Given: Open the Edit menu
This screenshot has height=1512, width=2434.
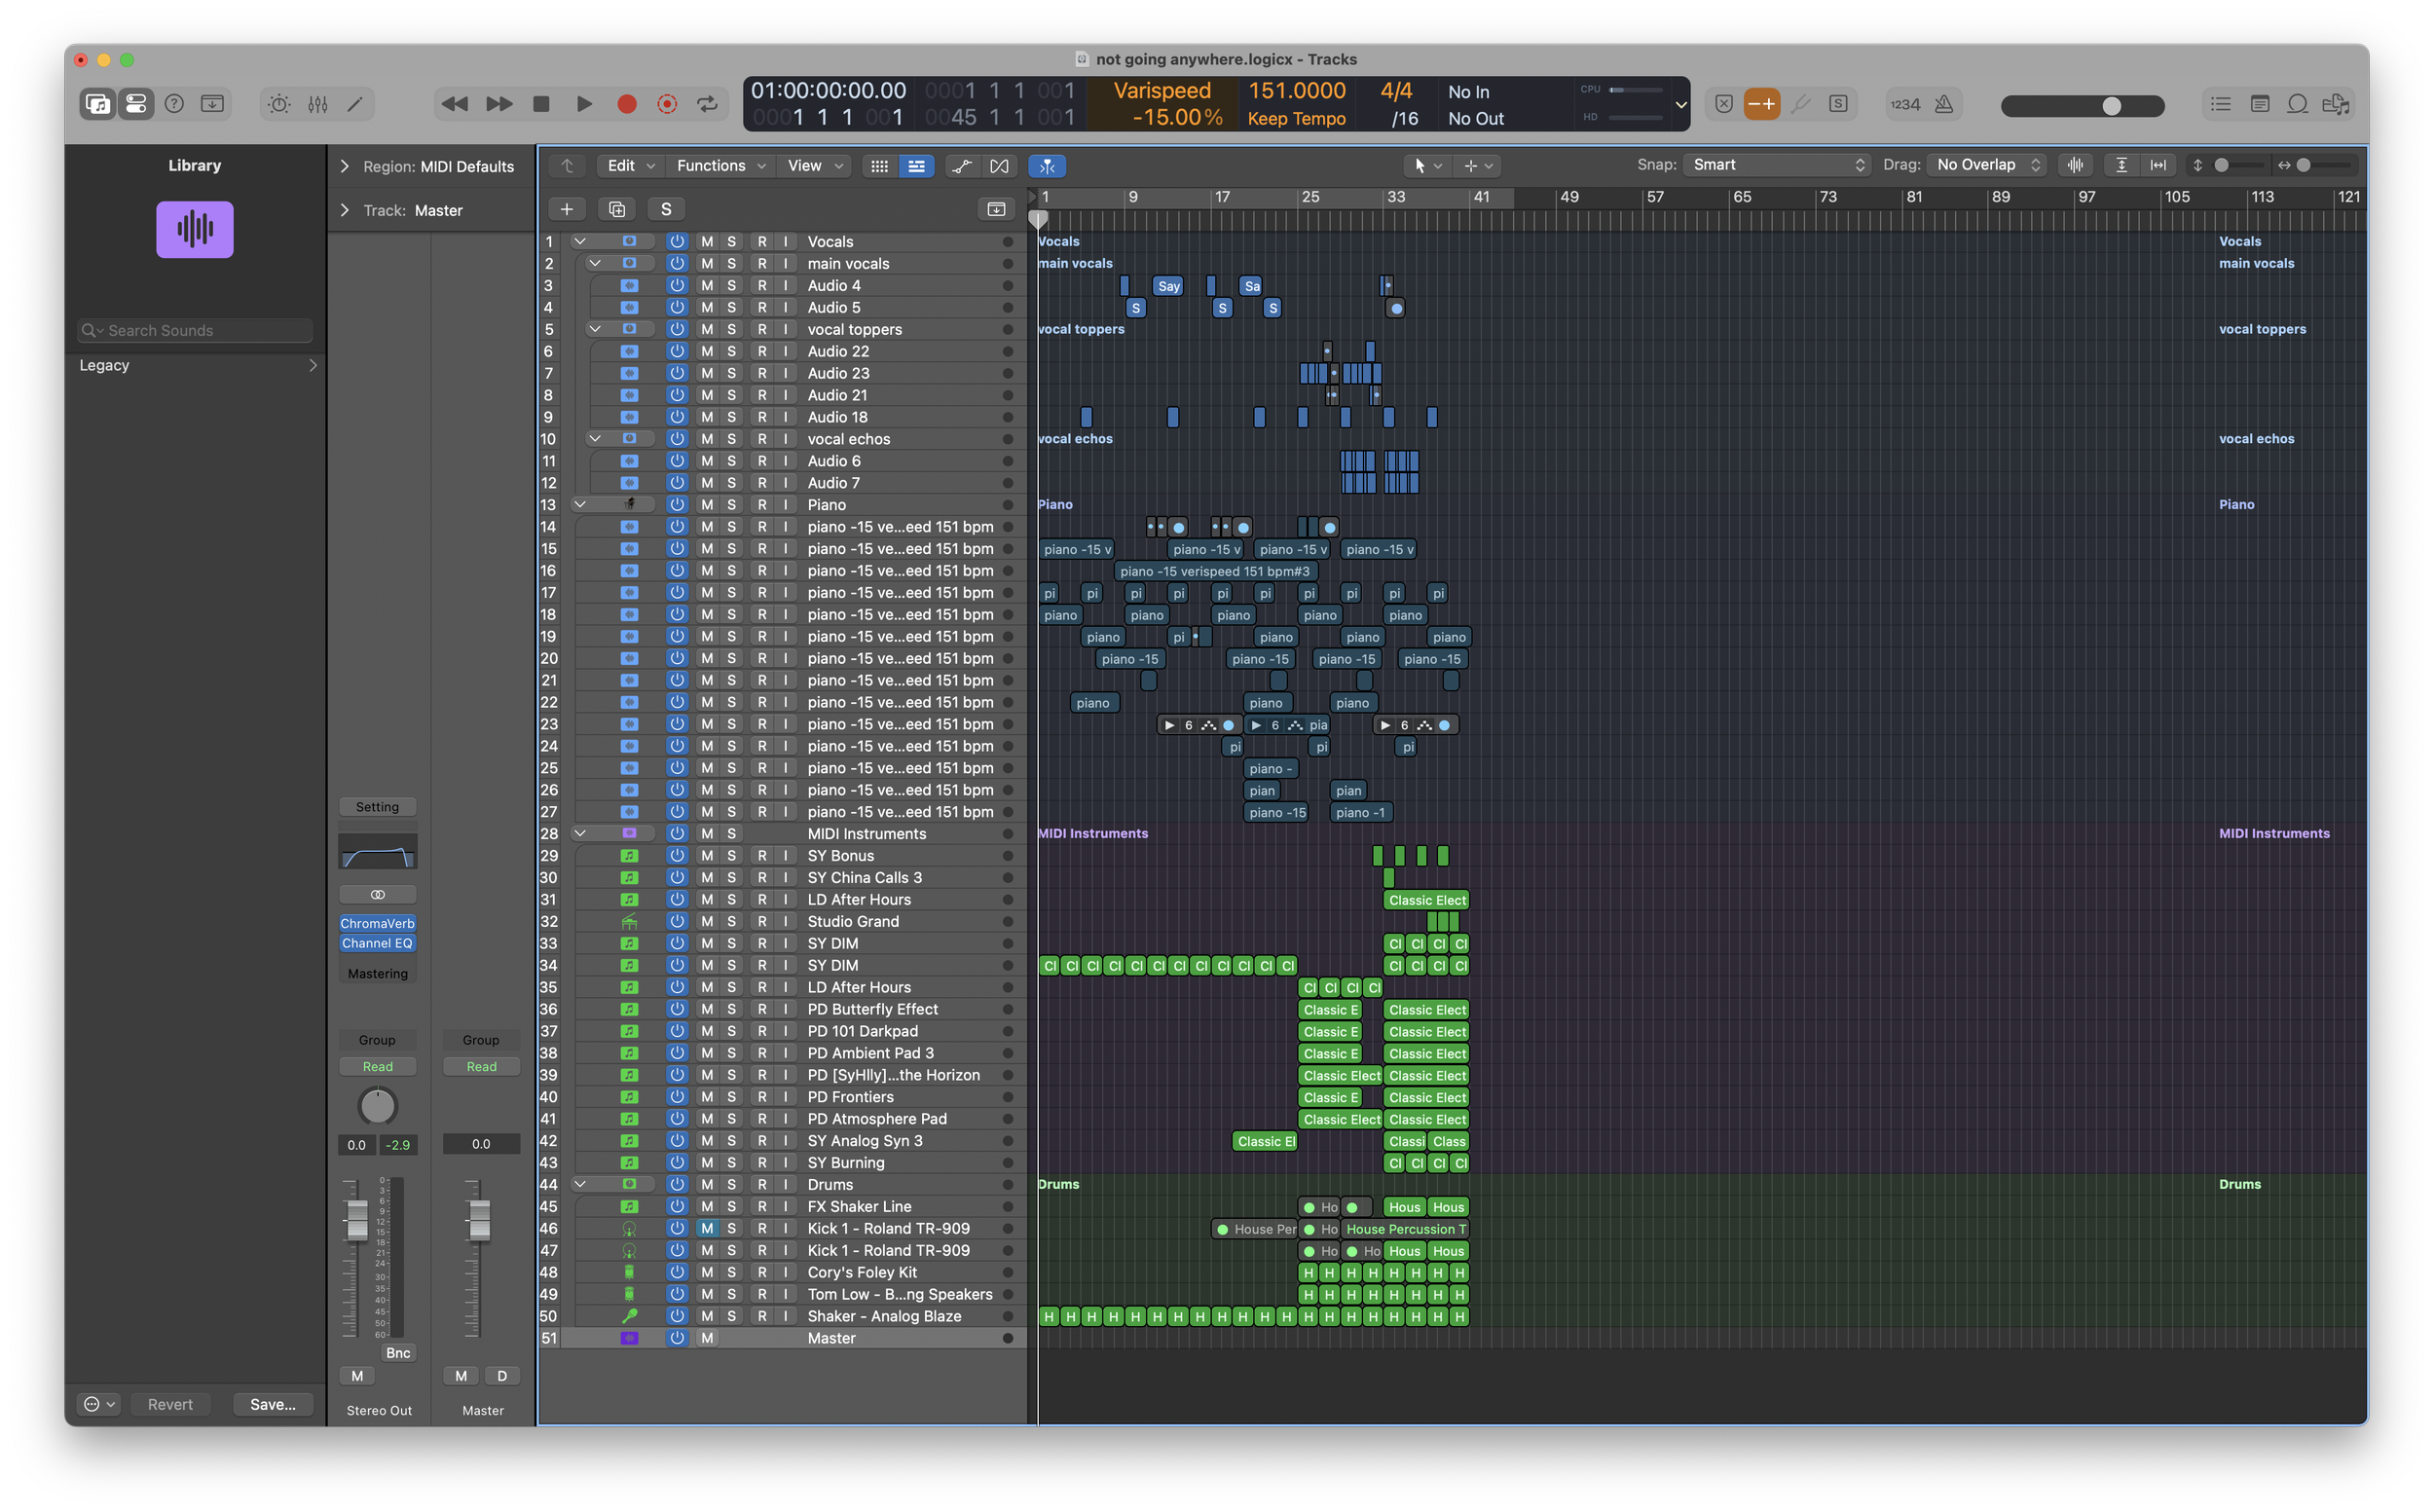Looking at the screenshot, I should point(630,166).
